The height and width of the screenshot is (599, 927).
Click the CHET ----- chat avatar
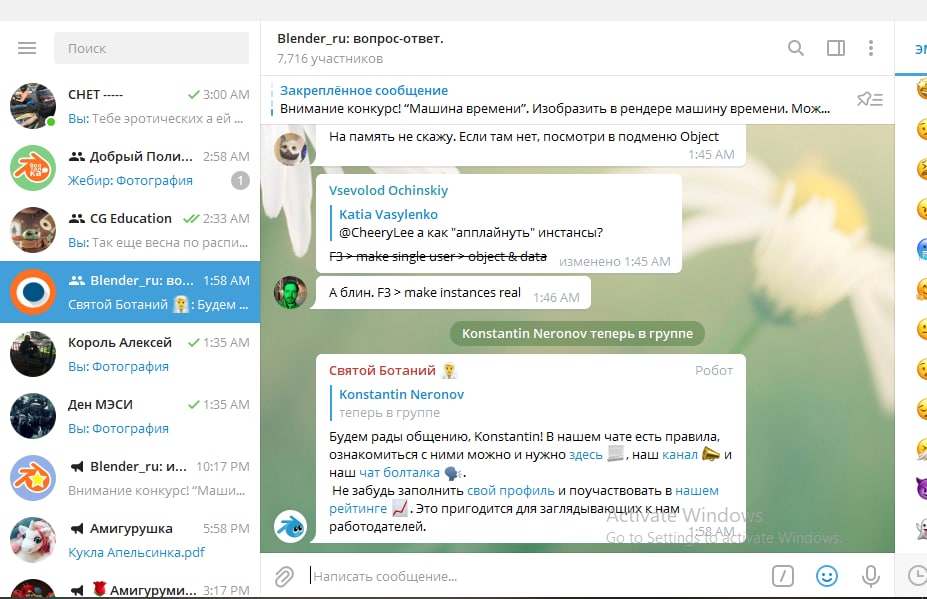(33, 106)
